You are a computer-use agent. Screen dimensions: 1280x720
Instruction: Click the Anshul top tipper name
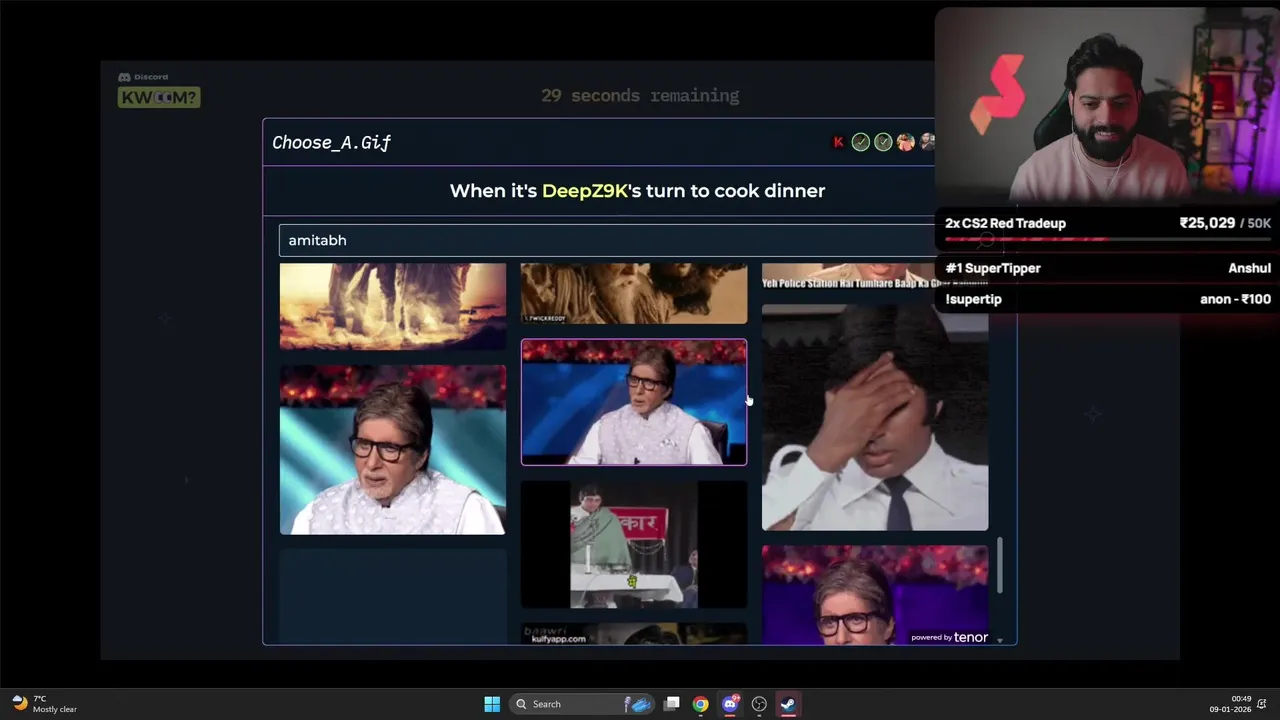click(x=1249, y=268)
